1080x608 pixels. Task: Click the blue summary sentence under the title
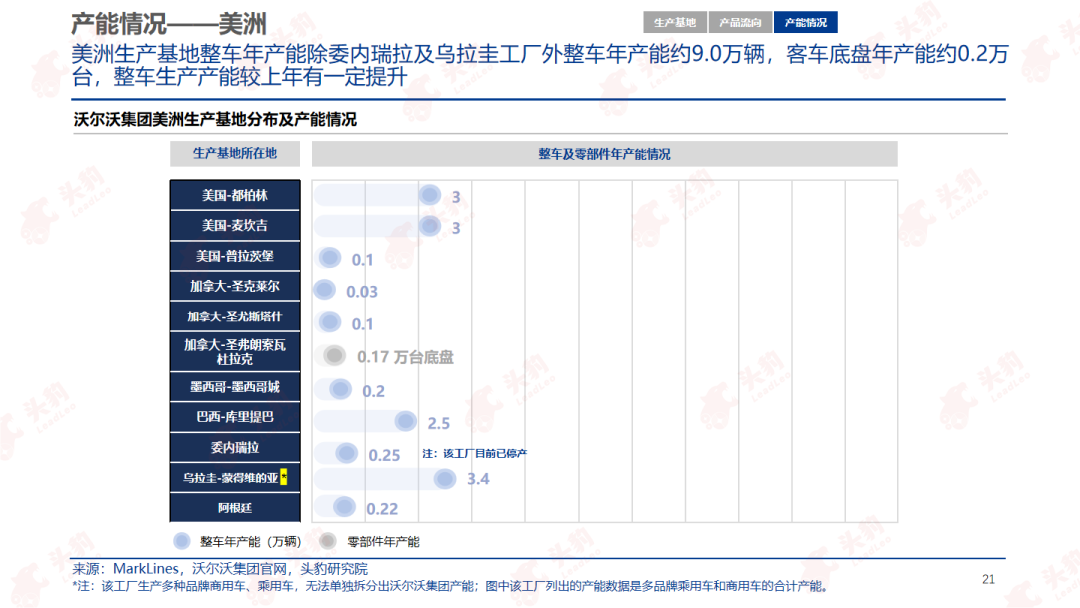click(540, 65)
